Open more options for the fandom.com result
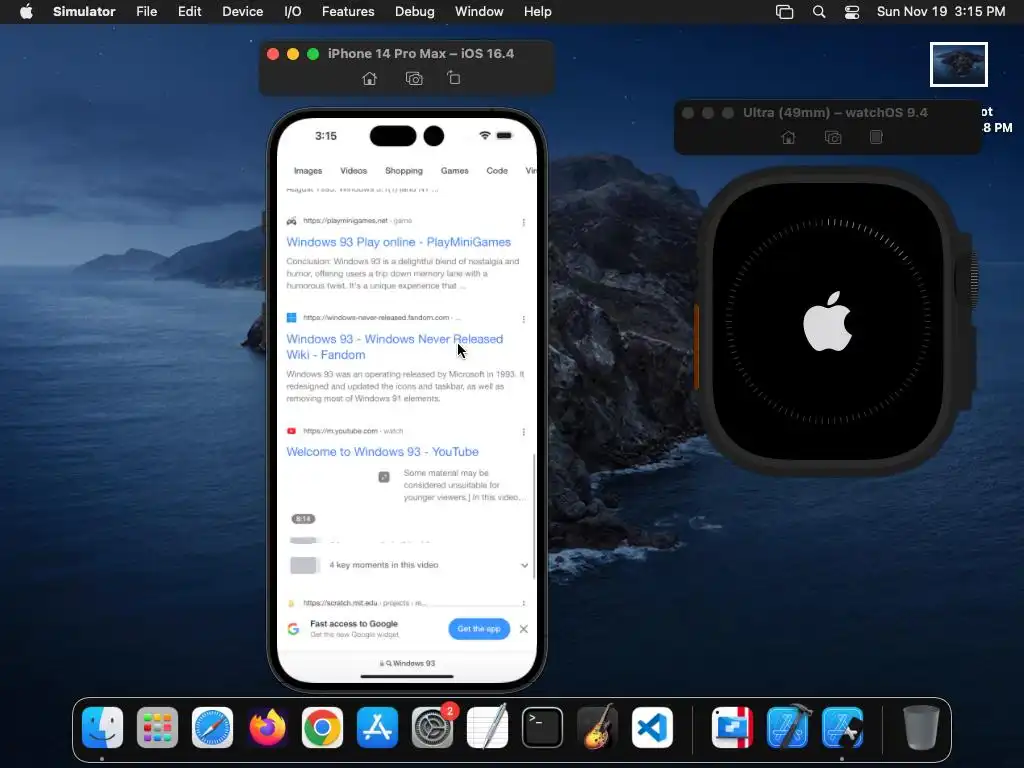Screen dimensions: 1024x768 [524, 319]
